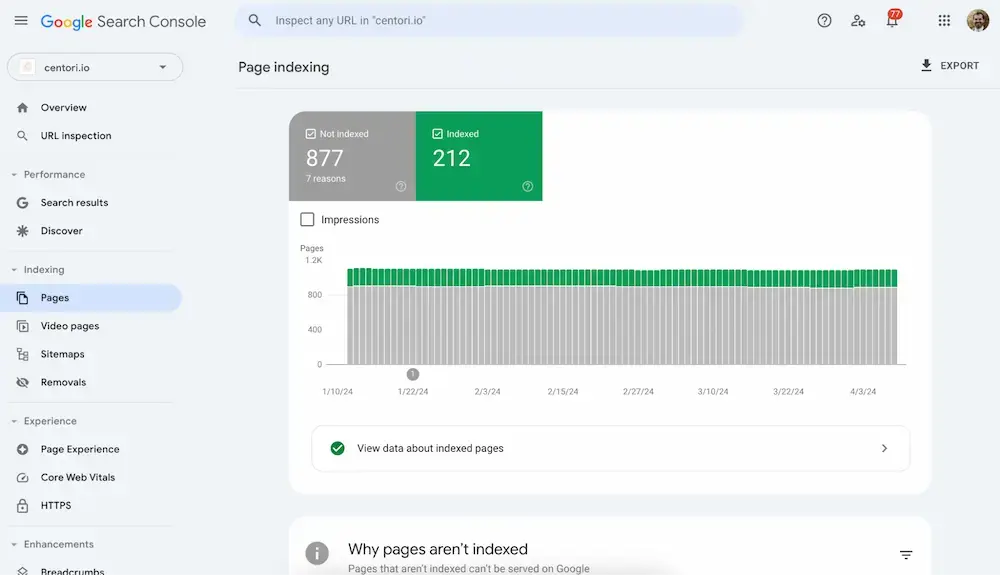
Task: Click the help icon in Not indexed card
Action: (401, 186)
